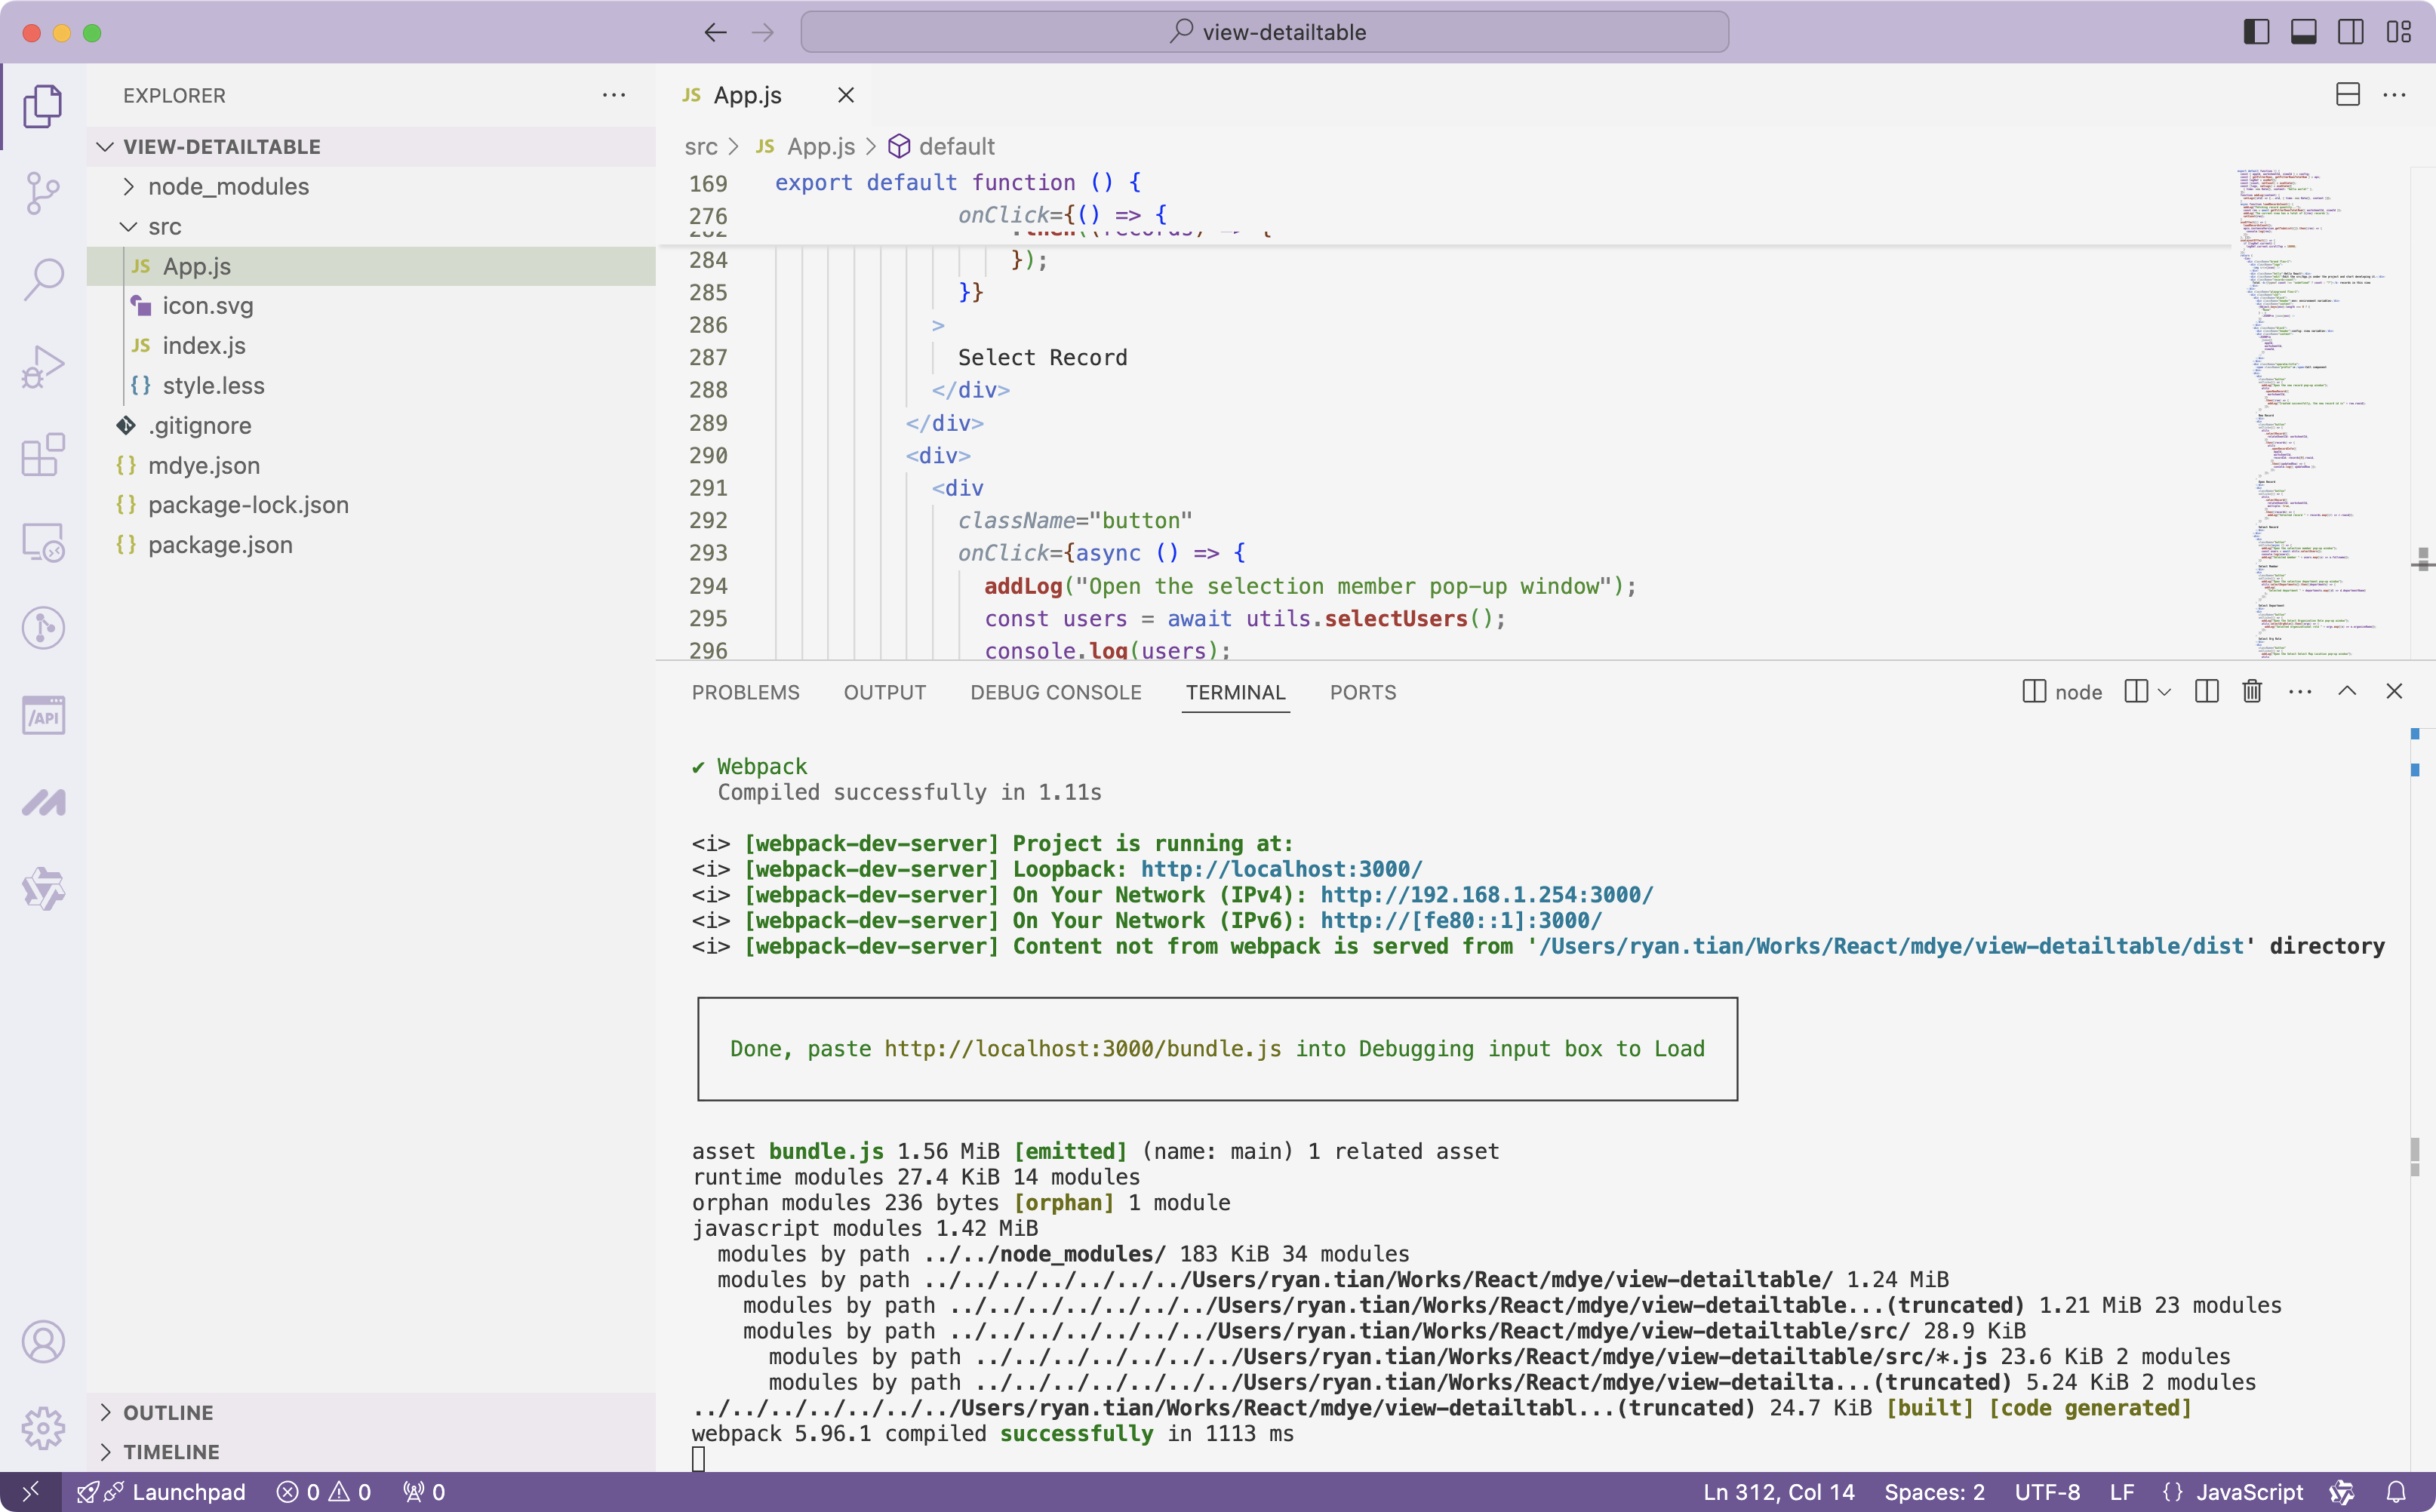Open the 192.168.1.254:3000 network link
Screen dimensions: 2436x1512
tap(1486, 895)
